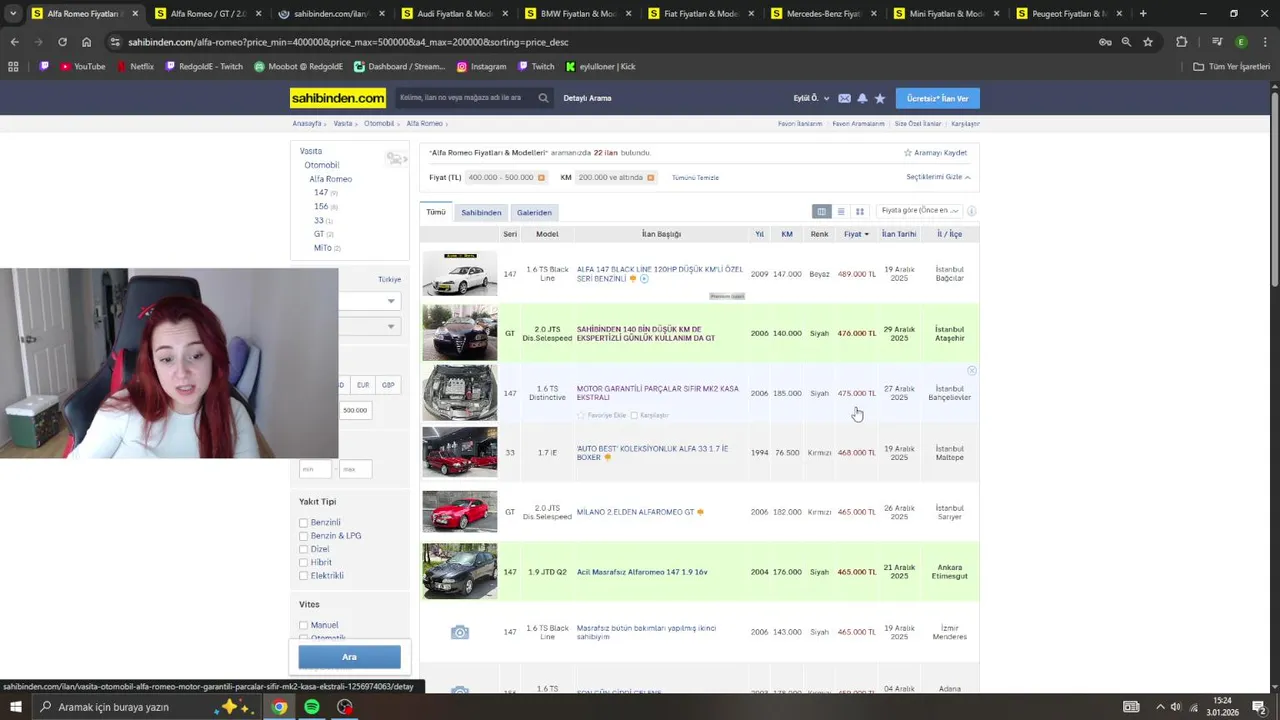Click the max value input field
The width and height of the screenshot is (1280, 720).
pyautogui.click(x=355, y=469)
